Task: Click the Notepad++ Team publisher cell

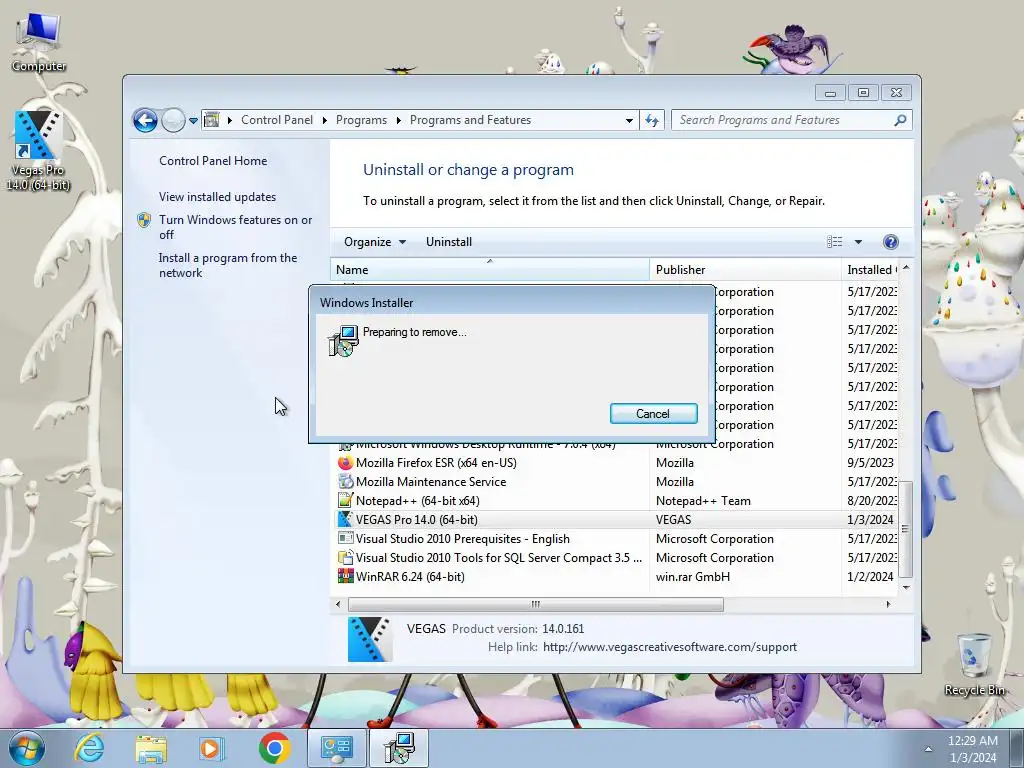Action: (703, 501)
